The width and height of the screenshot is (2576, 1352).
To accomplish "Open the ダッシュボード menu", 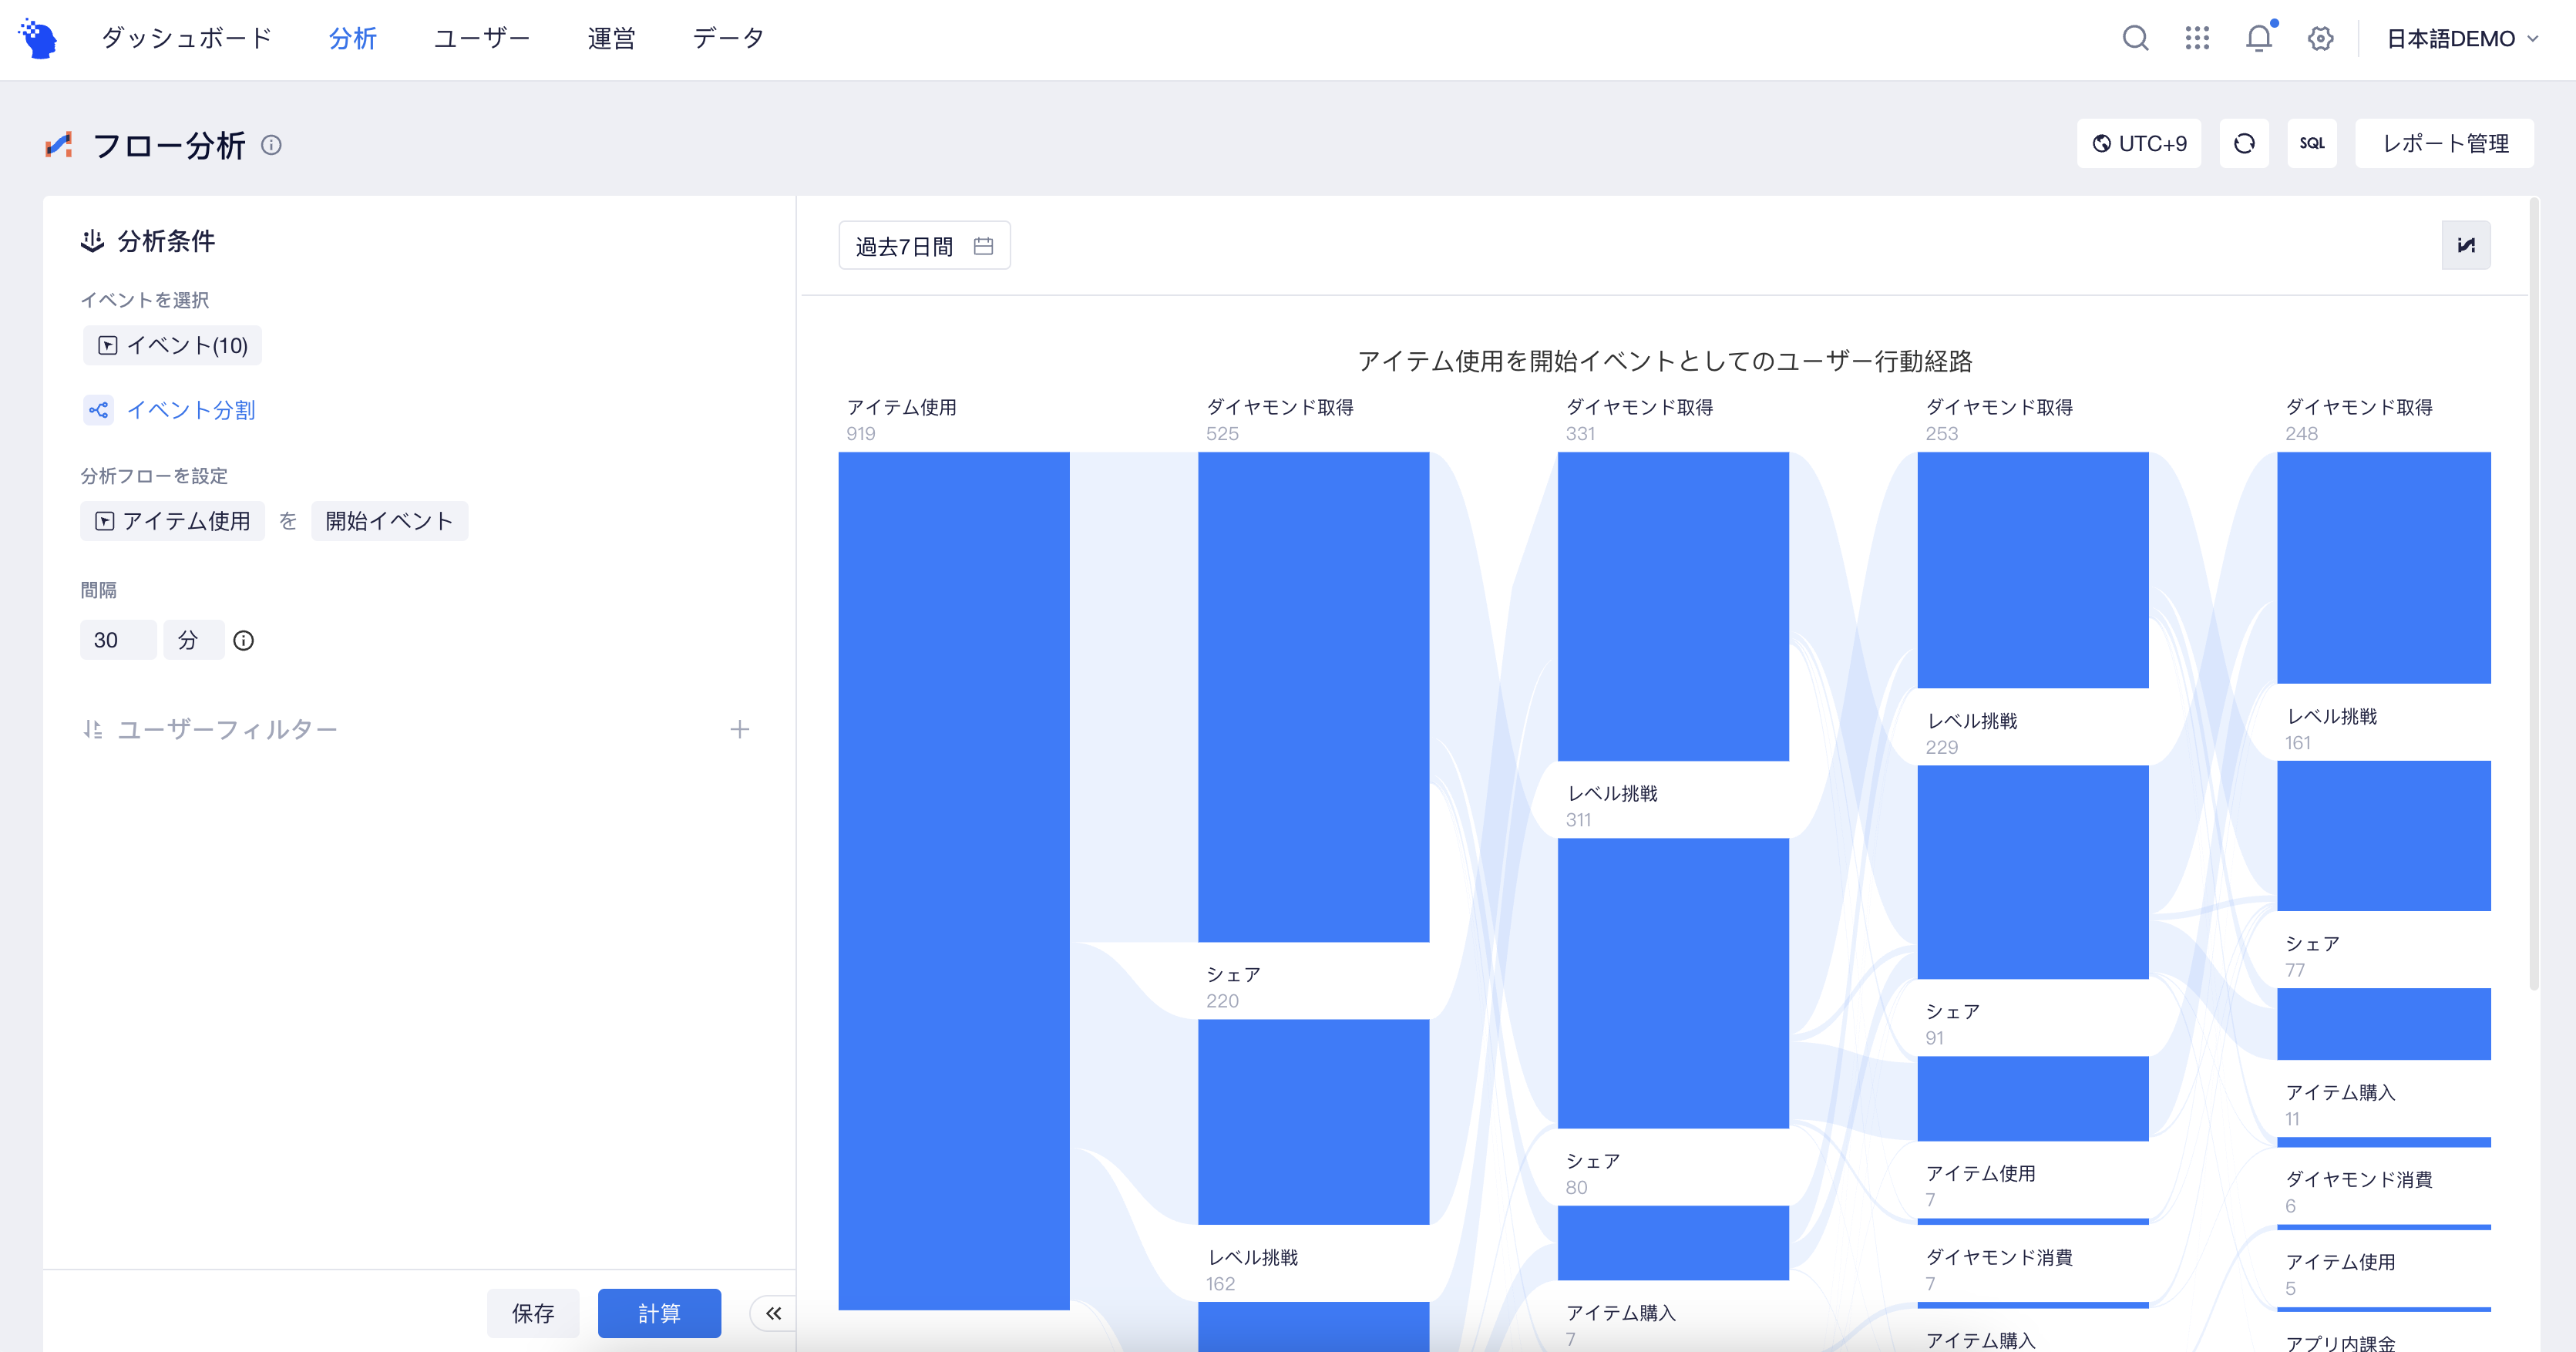I will [x=187, y=38].
